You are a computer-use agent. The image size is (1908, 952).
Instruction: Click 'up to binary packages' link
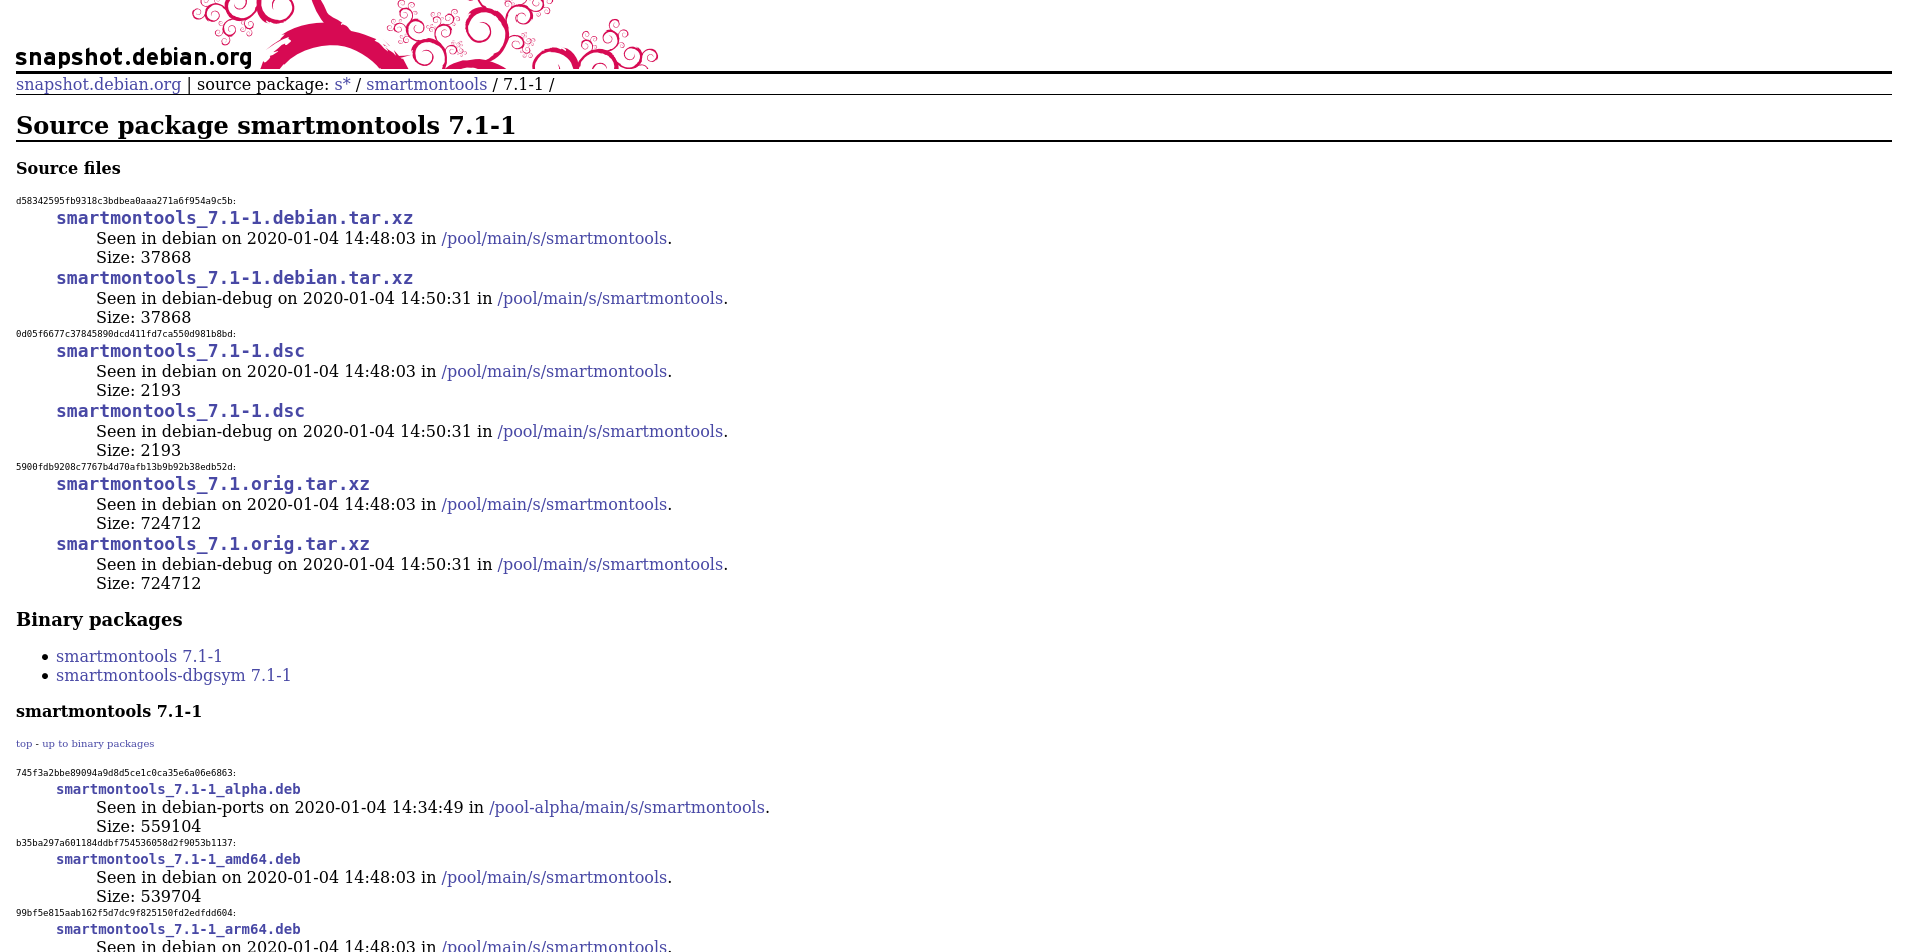click(x=98, y=744)
